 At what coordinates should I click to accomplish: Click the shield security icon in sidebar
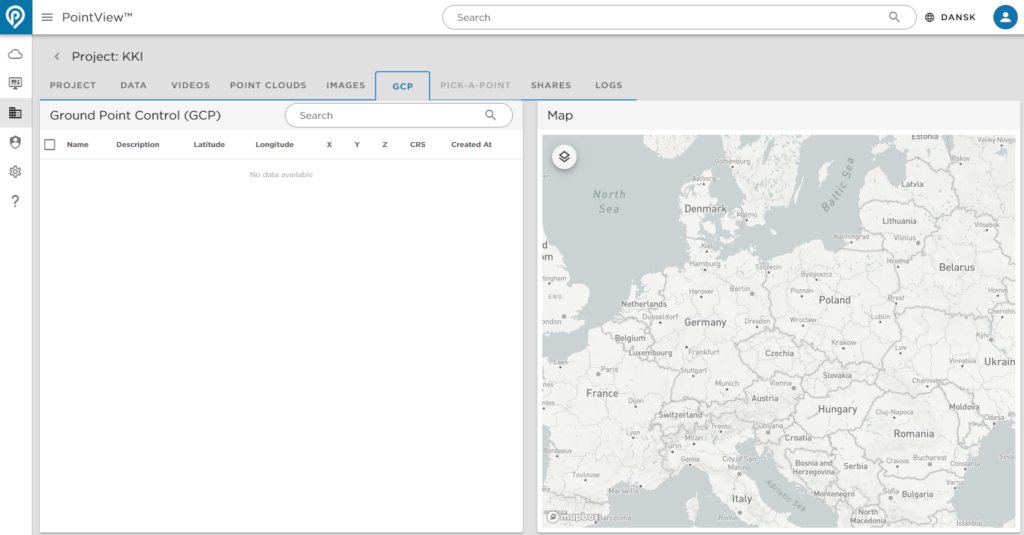15,142
